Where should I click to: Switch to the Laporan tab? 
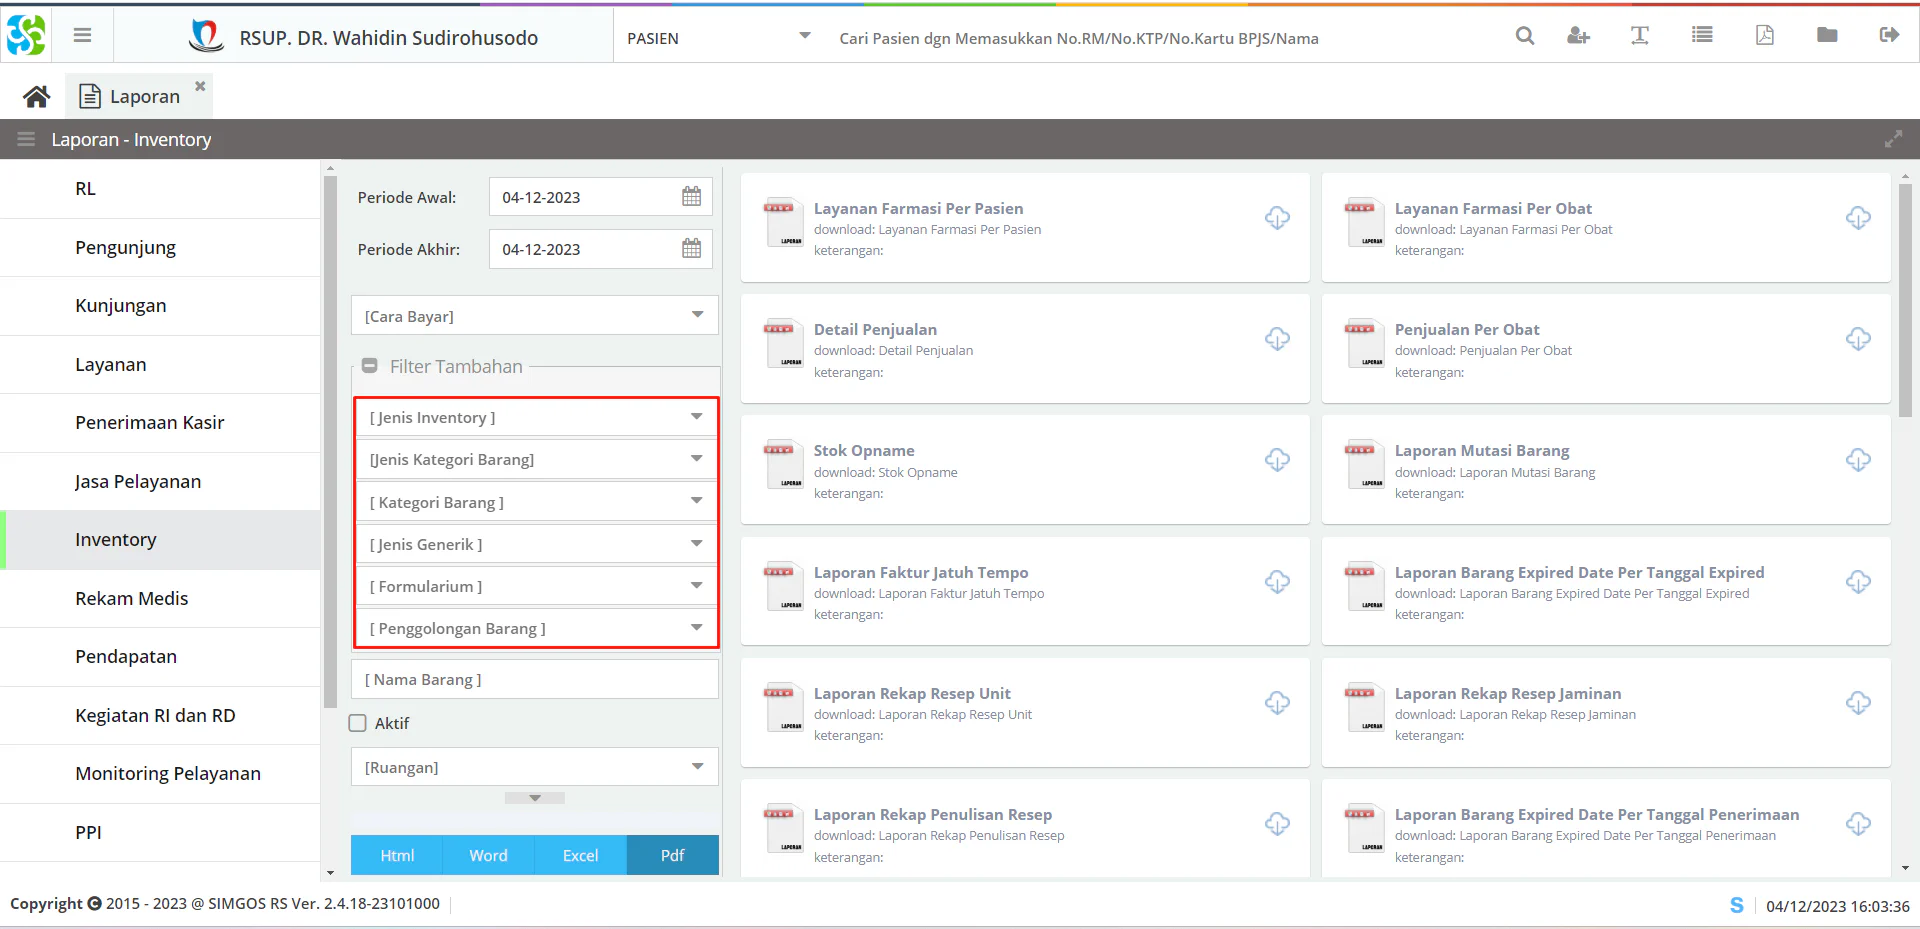tap(144, 97)
